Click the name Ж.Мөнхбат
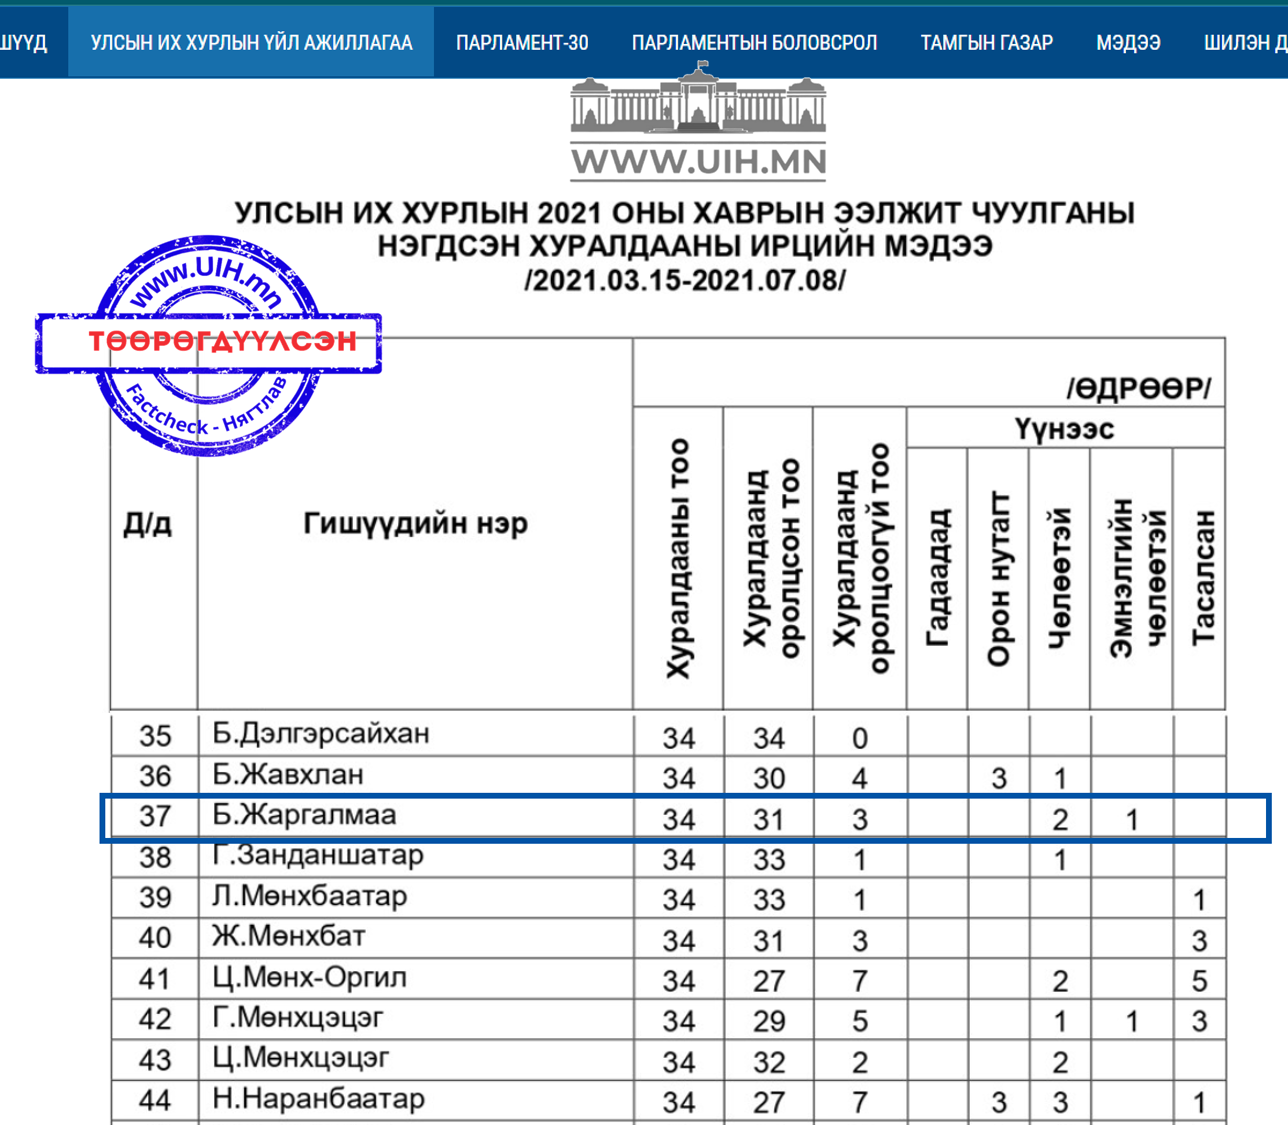Image resolution: width=1288 pixels, height=1125 pixels. point(289,936)
